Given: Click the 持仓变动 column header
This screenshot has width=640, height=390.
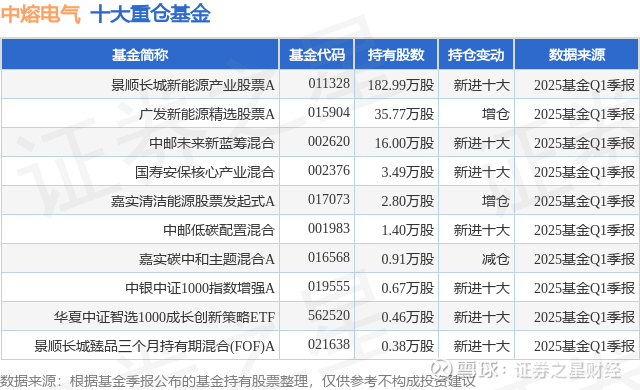Looking at the screenshot, I should pos(476,55).
